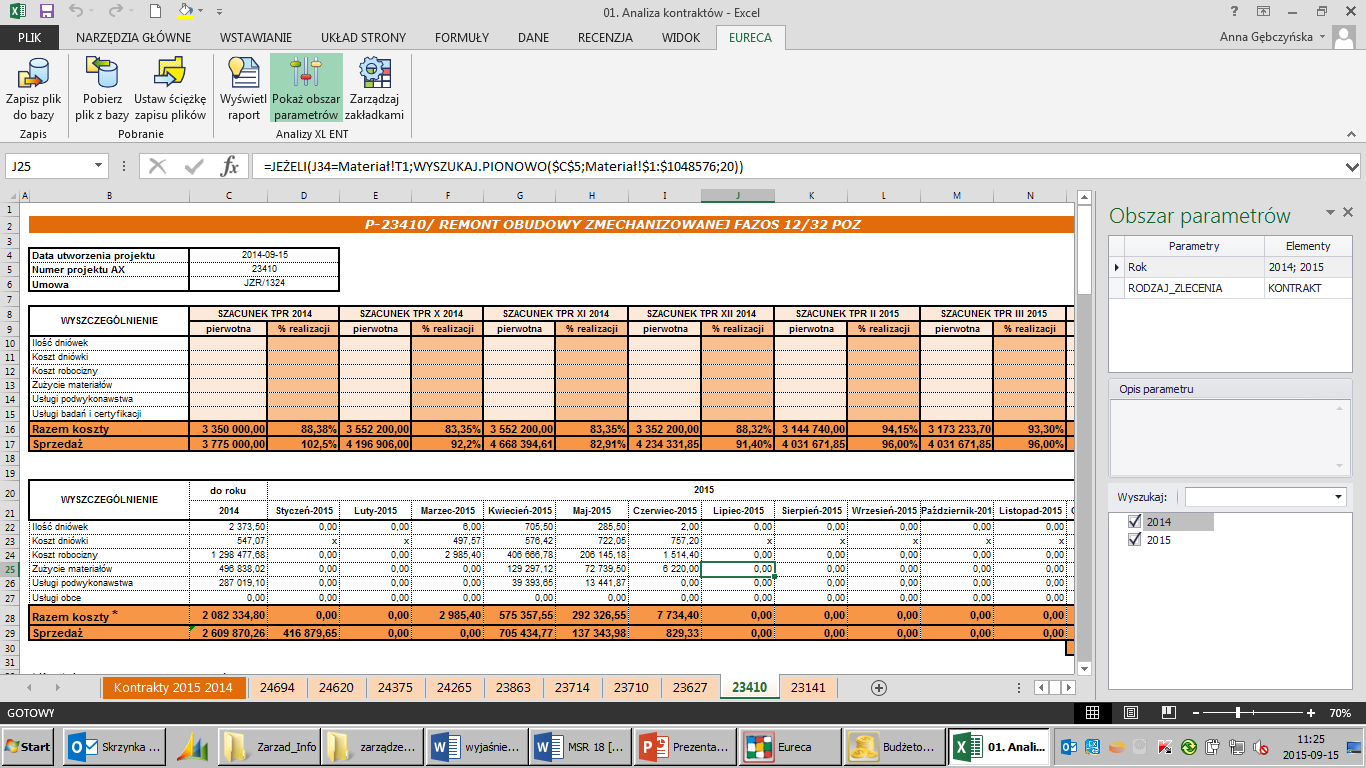The width and height of the screenshot is (1366, 768).
Task: Click cell with 3 350 000,00 in Razem koszty
Action: click(x=228, y=428)
